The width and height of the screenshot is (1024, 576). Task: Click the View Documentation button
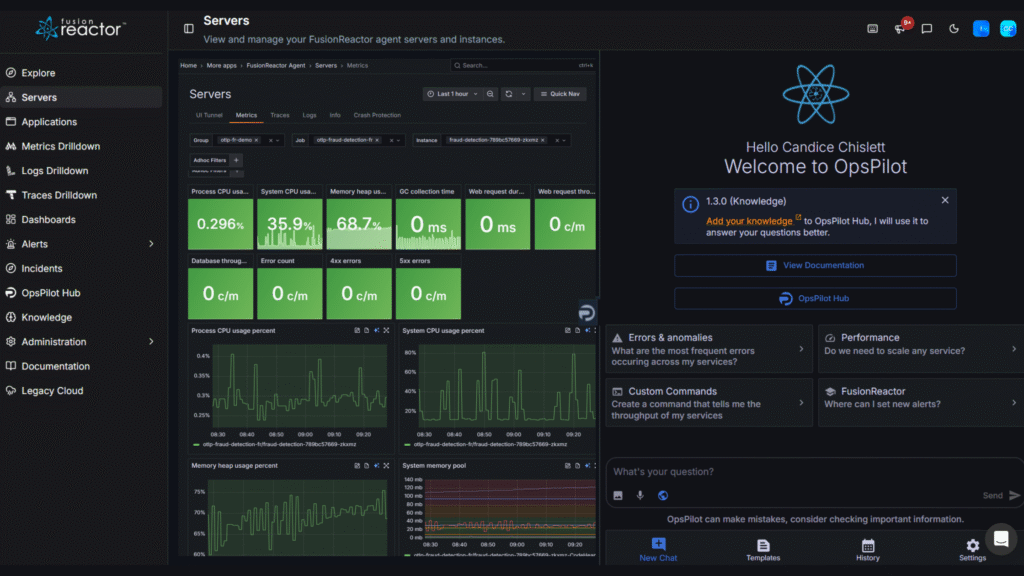815,265
